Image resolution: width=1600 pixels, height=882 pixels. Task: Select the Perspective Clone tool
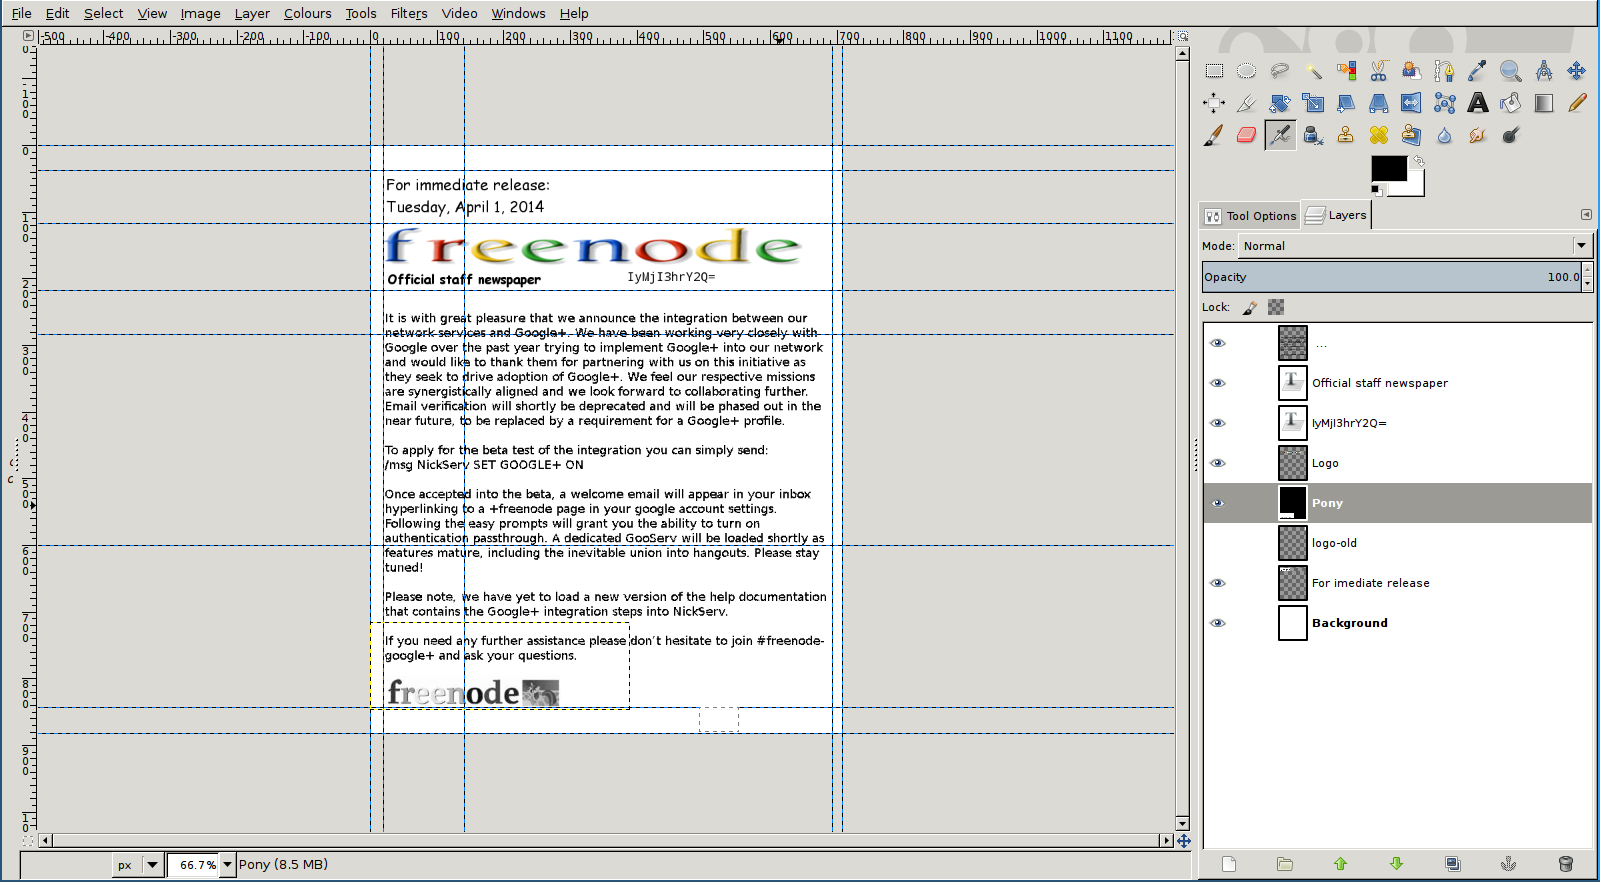[1411, 135]
